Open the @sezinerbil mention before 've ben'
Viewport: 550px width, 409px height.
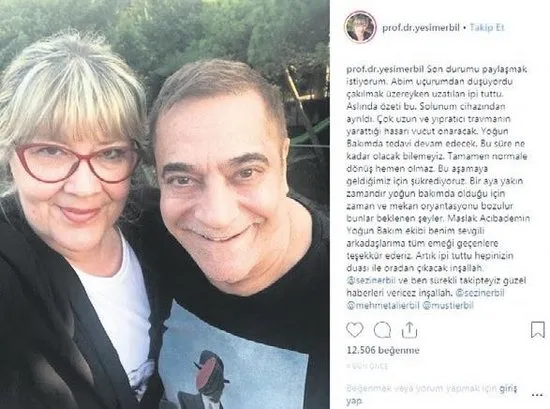click(371, 281)
